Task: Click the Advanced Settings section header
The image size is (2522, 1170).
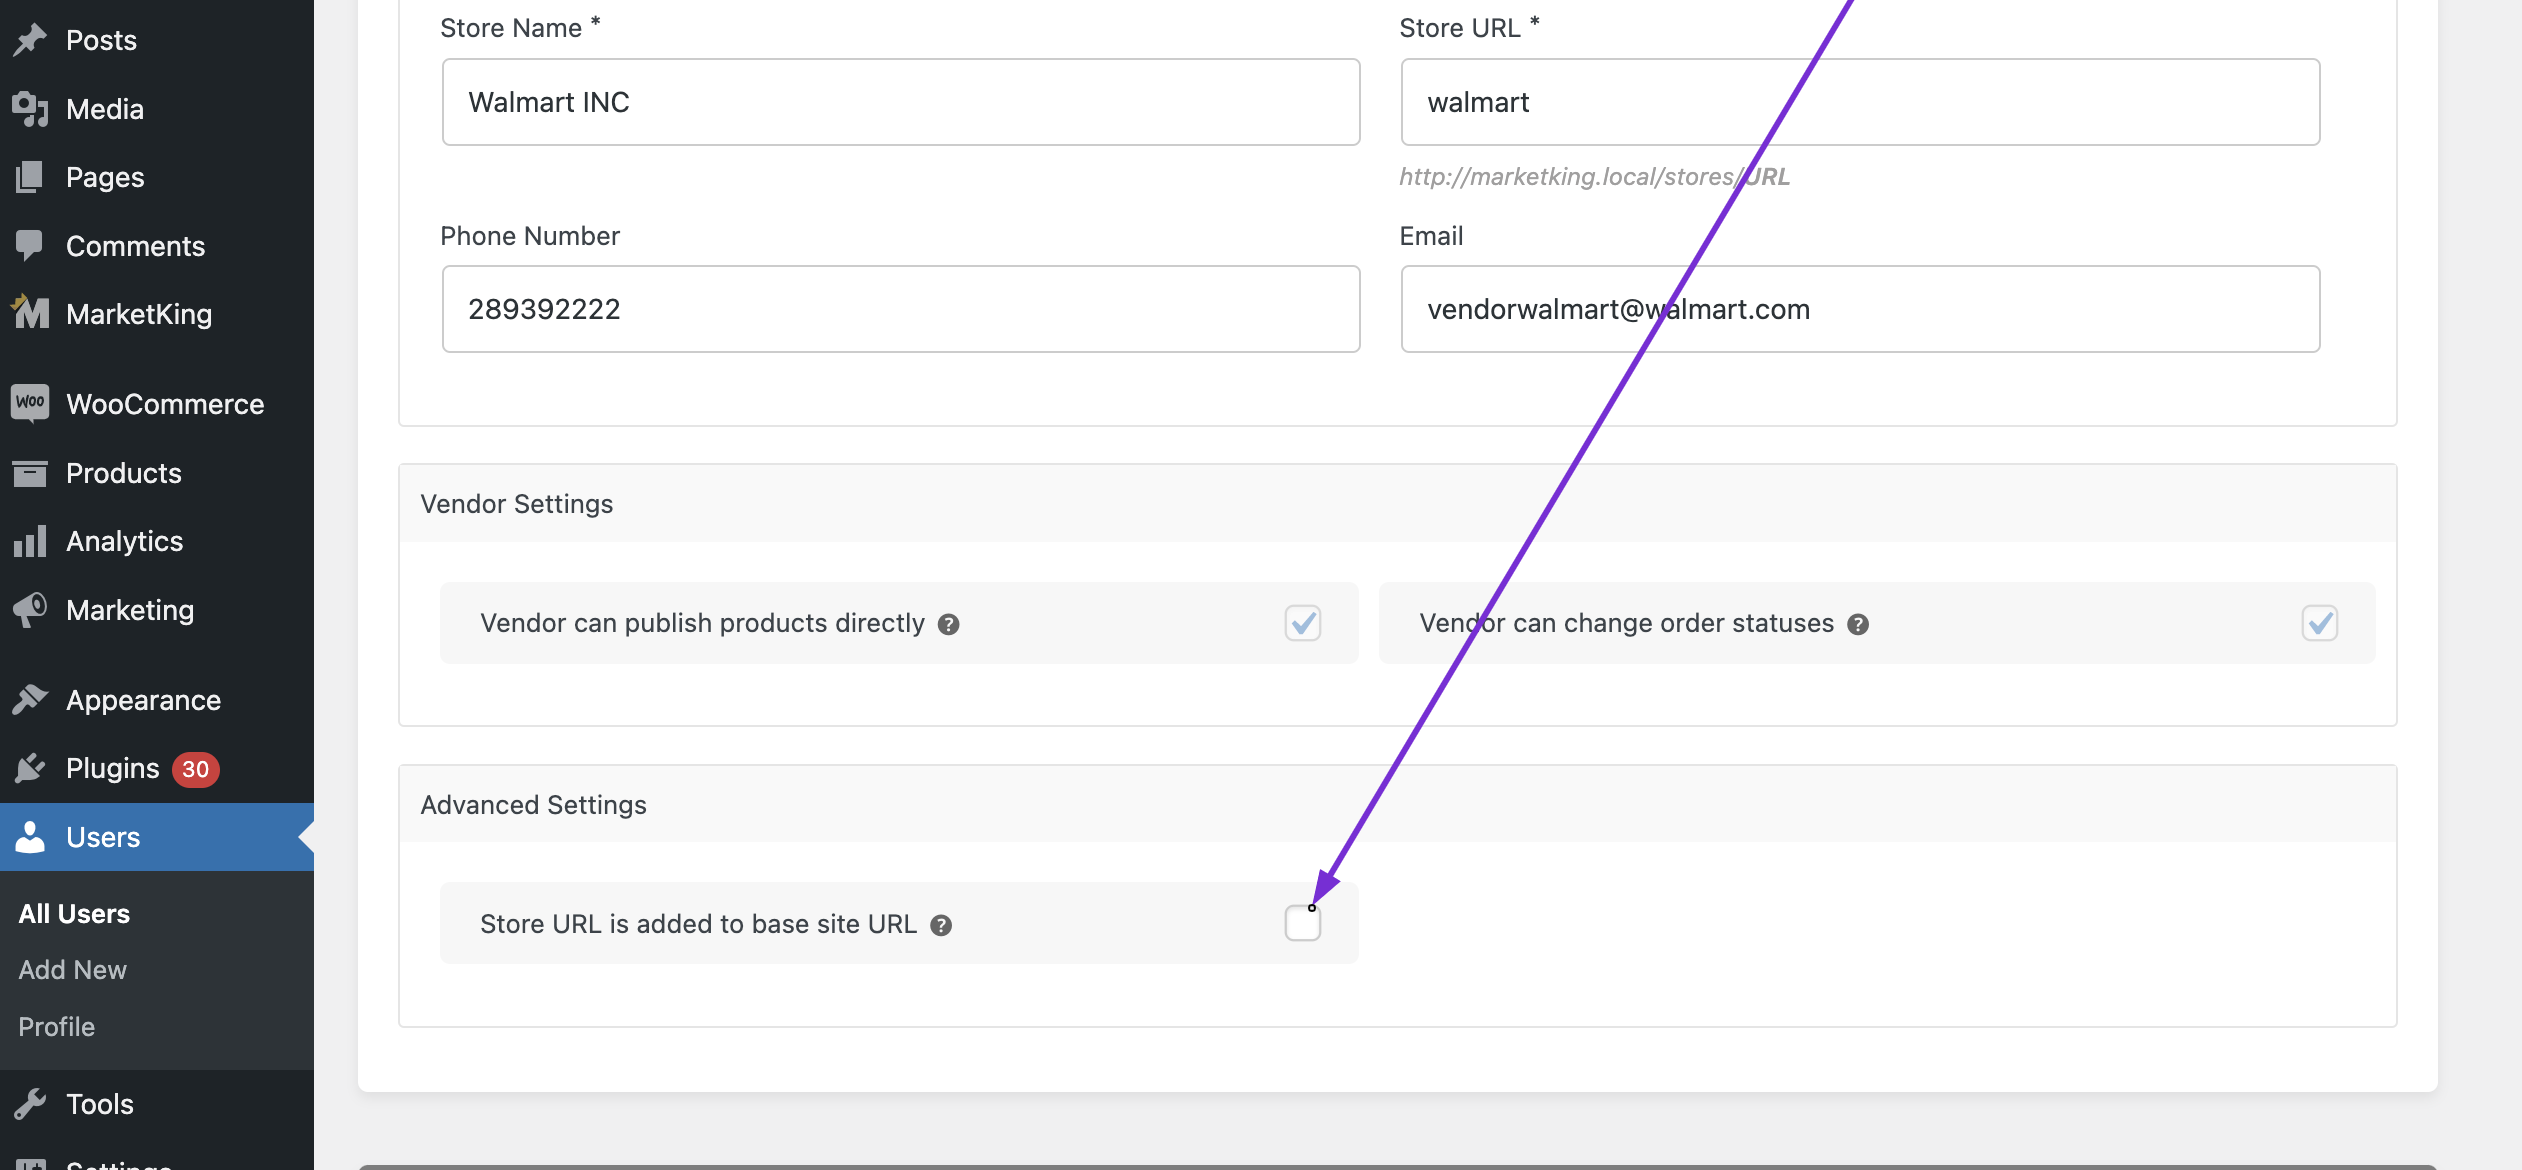Action: pyautogui.click(x=1397, y=805)
